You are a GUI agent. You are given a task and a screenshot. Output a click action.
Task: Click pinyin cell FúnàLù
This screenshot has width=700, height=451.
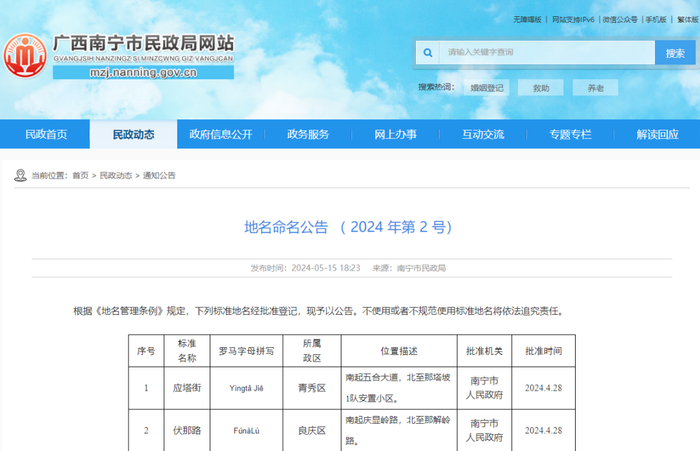tap(246, 430)
